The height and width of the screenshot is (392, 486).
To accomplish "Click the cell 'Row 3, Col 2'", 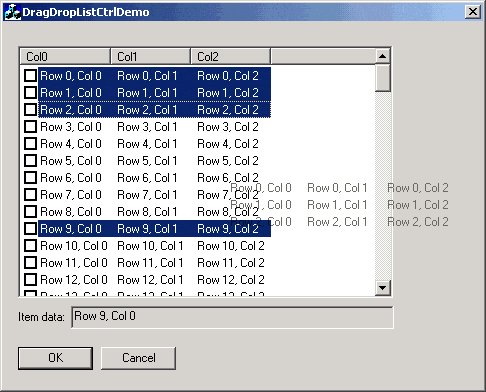I will (228, 127).
